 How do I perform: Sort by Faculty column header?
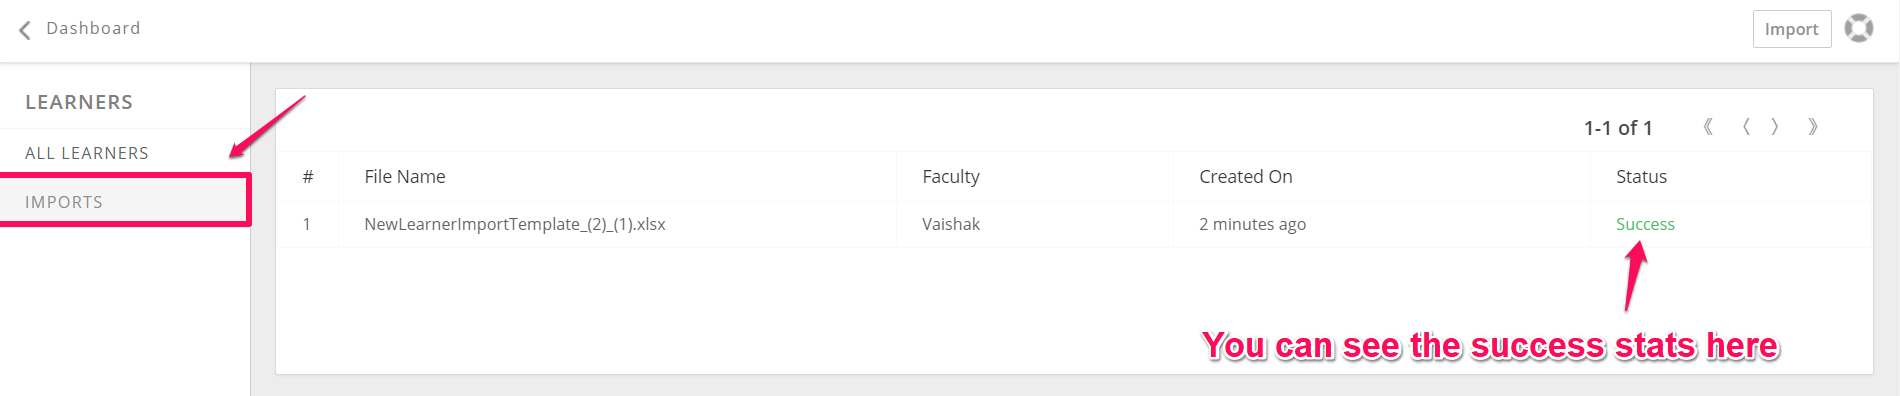pyautogui.click(x=951, y=177)
